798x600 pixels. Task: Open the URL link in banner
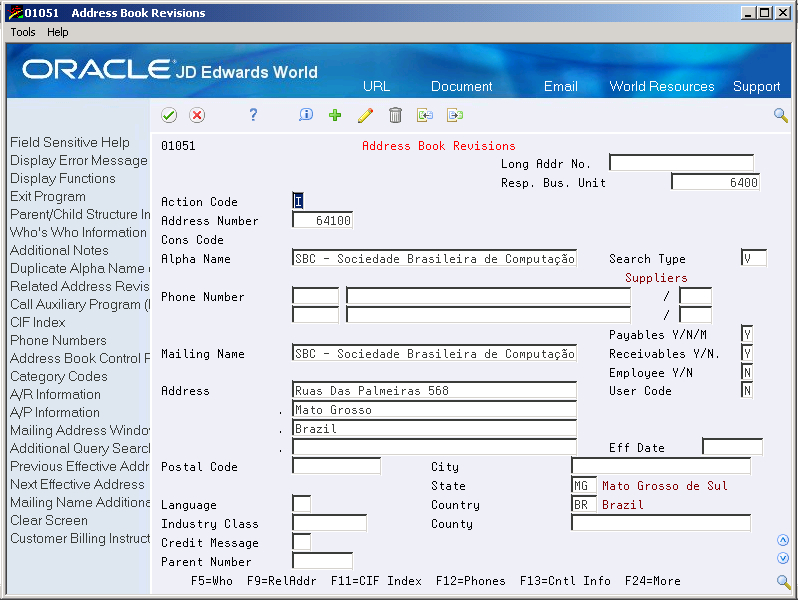coord(377,86)
